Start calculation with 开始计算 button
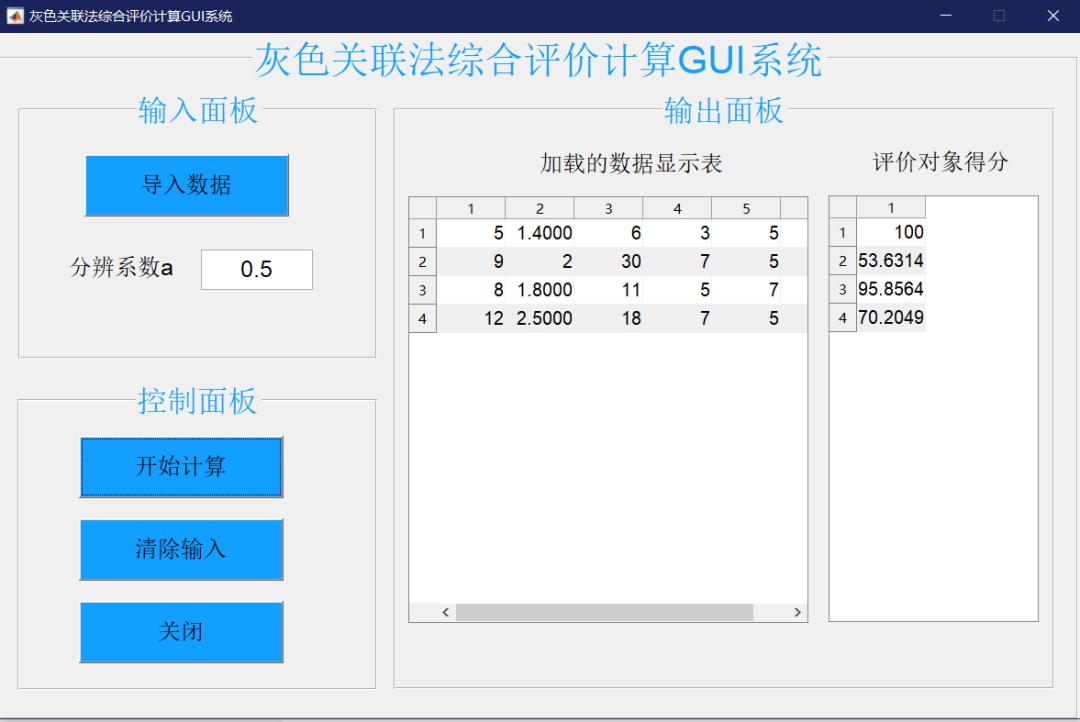 [x=181, y=467]
